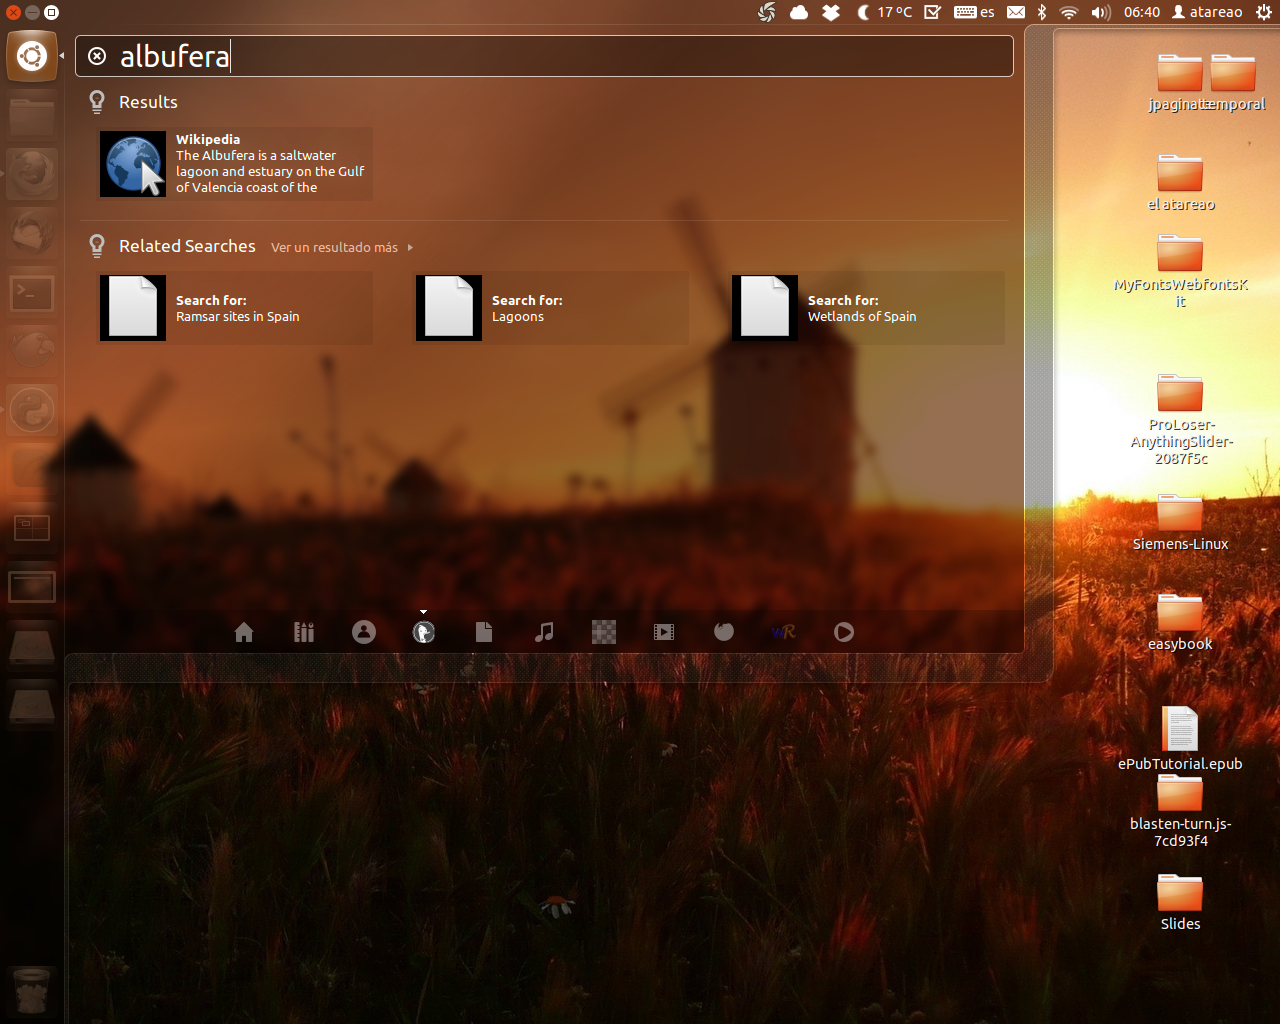Search for Wetlands of Spain
This screenshot has height=1024, width=1280.
tap(867, 308)
